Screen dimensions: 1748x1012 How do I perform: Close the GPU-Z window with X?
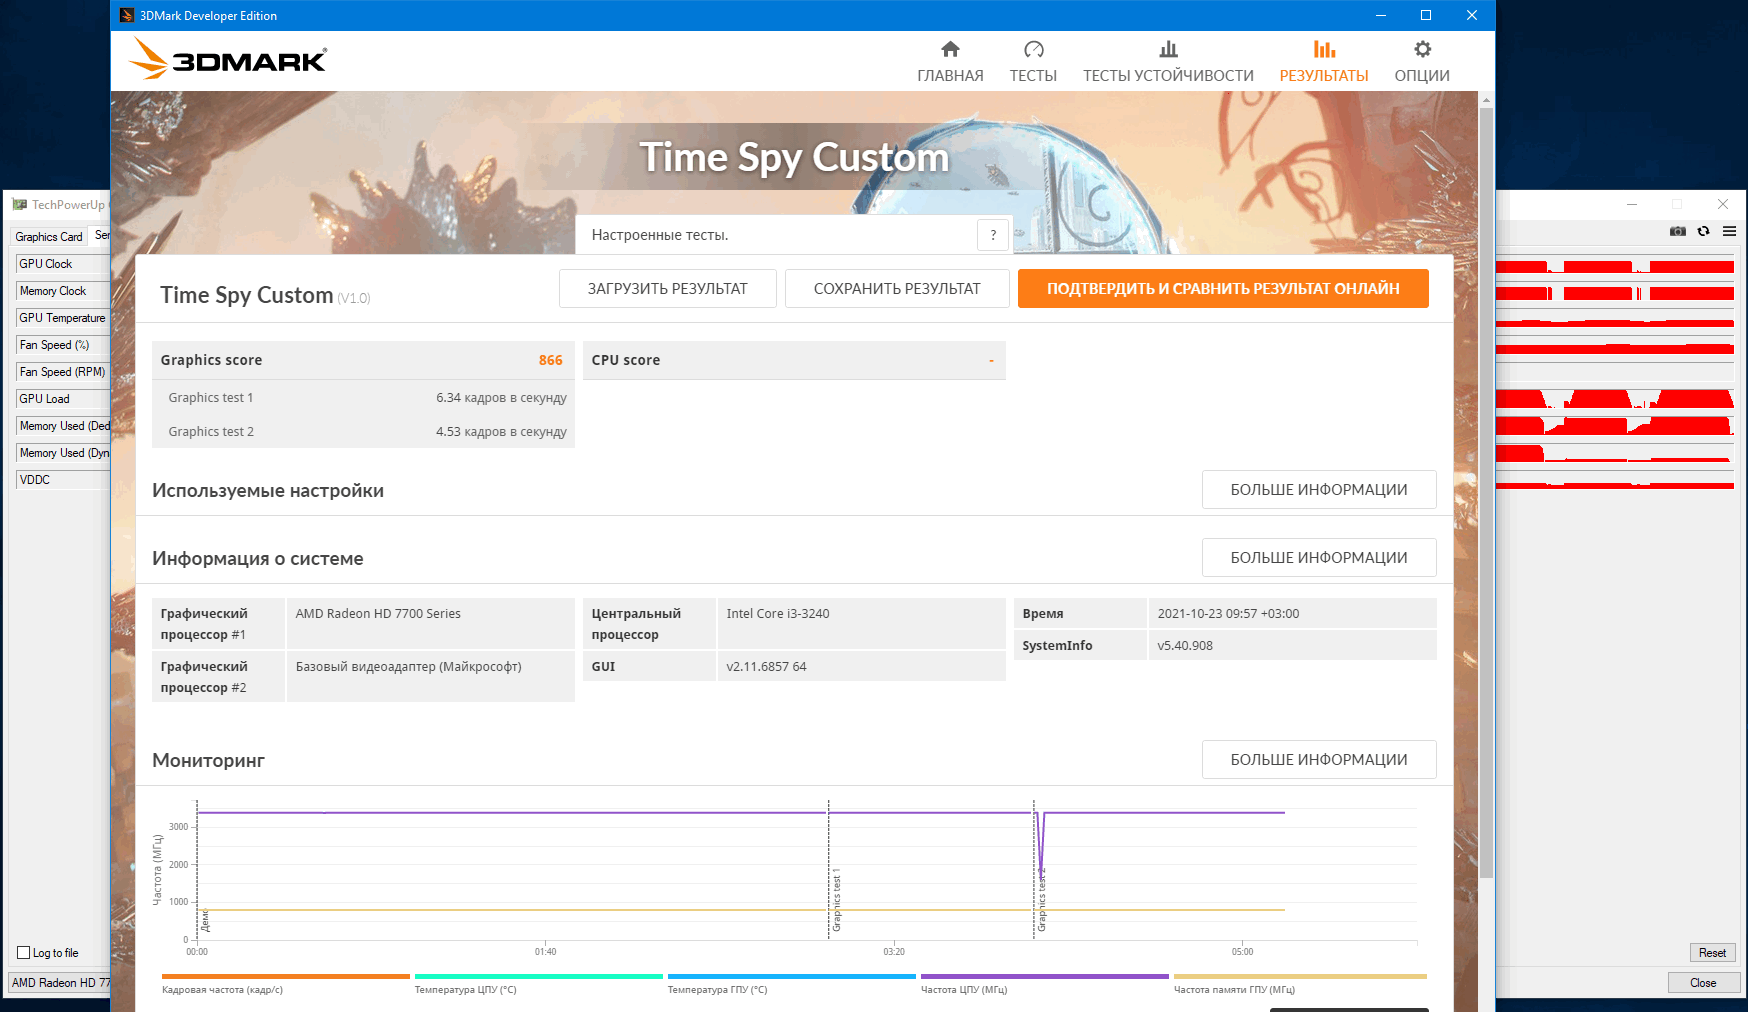coord(1723,204)
